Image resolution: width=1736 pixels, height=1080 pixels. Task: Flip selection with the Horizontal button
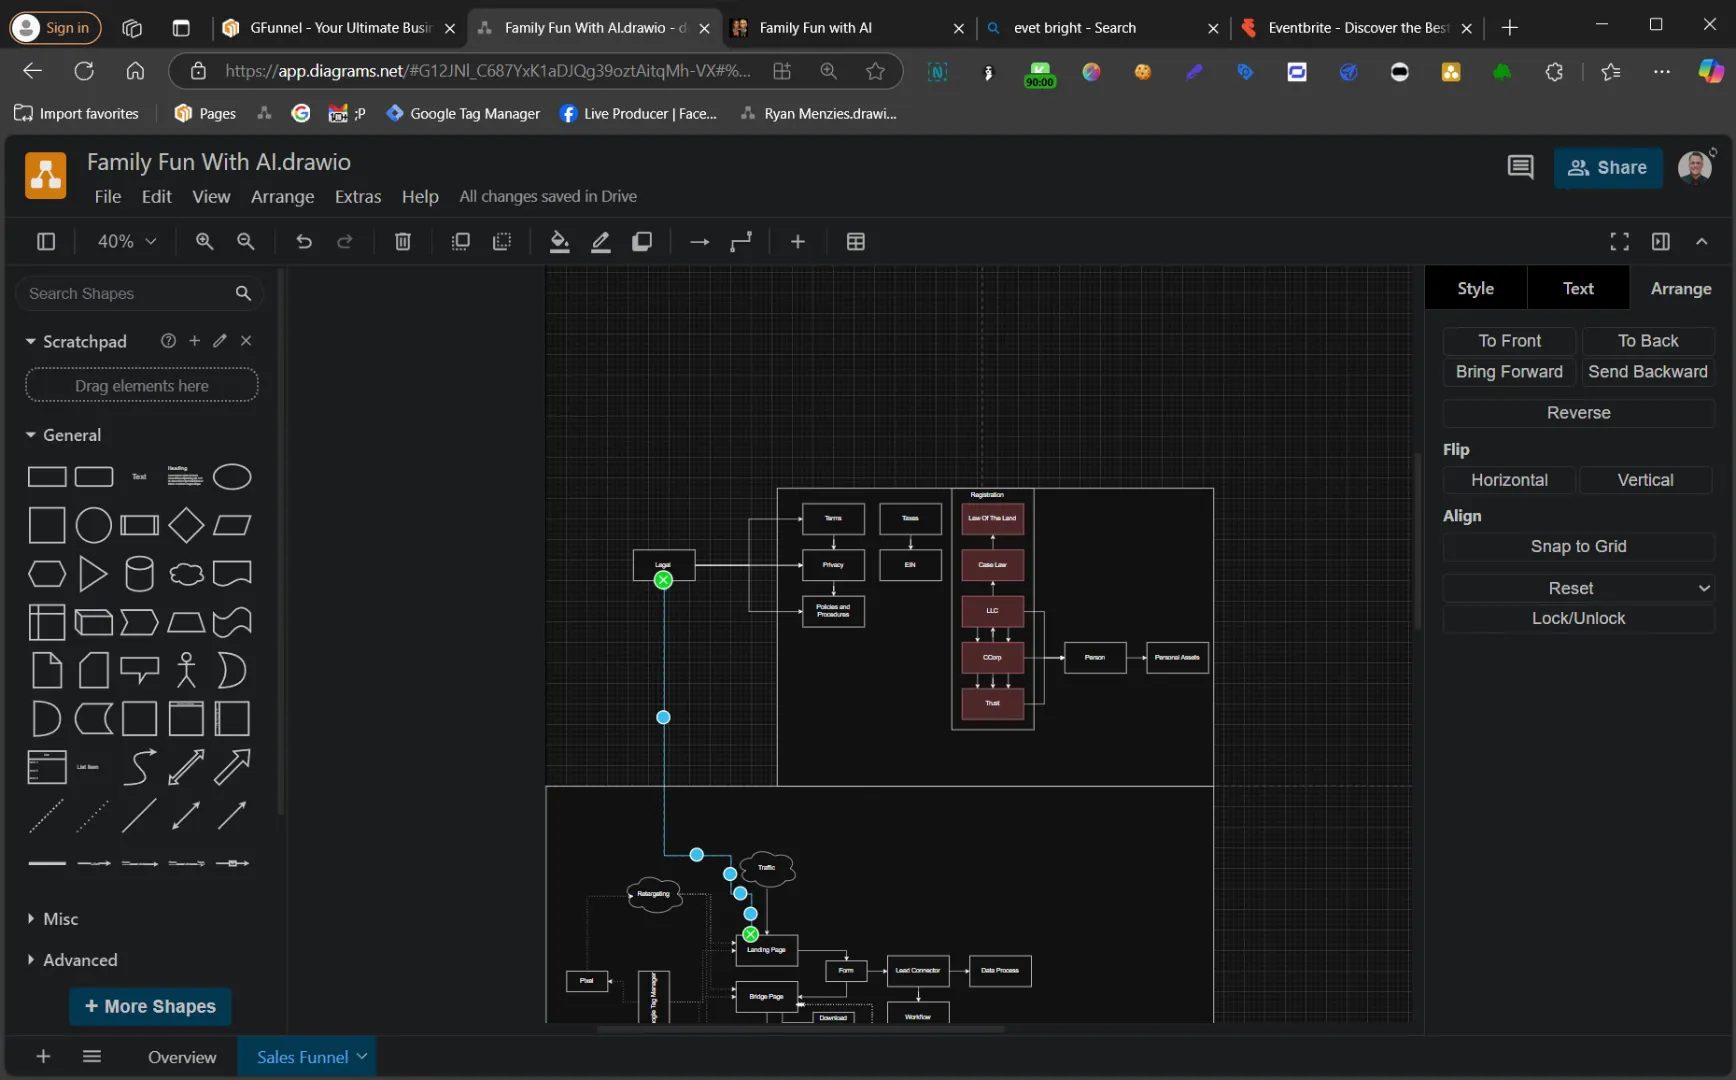(x=1509, y=480)
